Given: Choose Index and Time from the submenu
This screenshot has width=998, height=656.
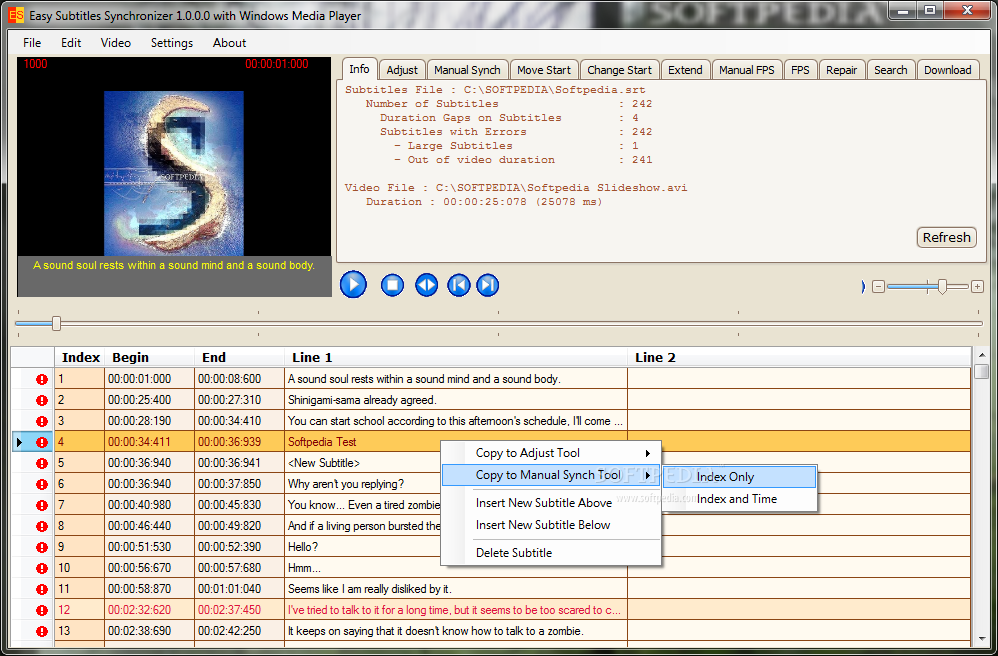Looking at the screenshot, I should 739,499.
